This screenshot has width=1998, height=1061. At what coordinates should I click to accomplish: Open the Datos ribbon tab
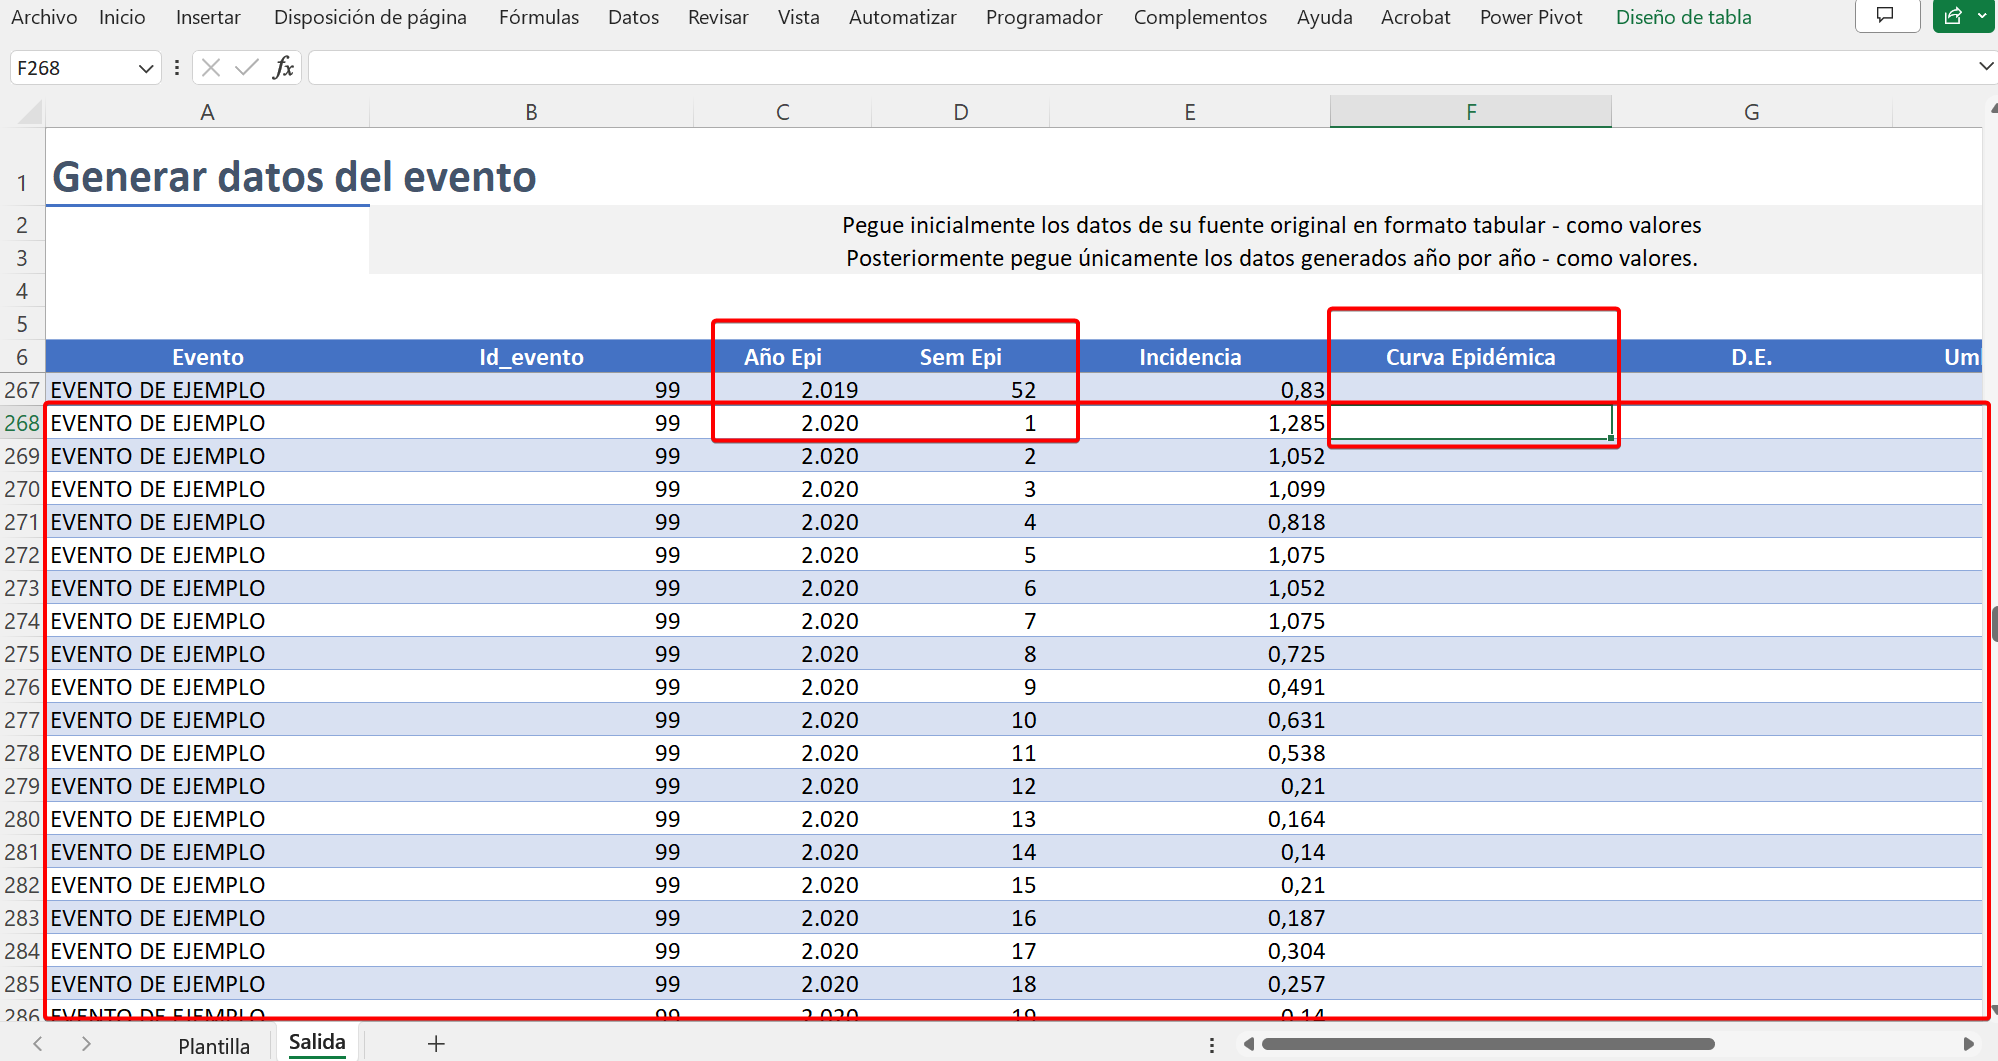point(633,17)
